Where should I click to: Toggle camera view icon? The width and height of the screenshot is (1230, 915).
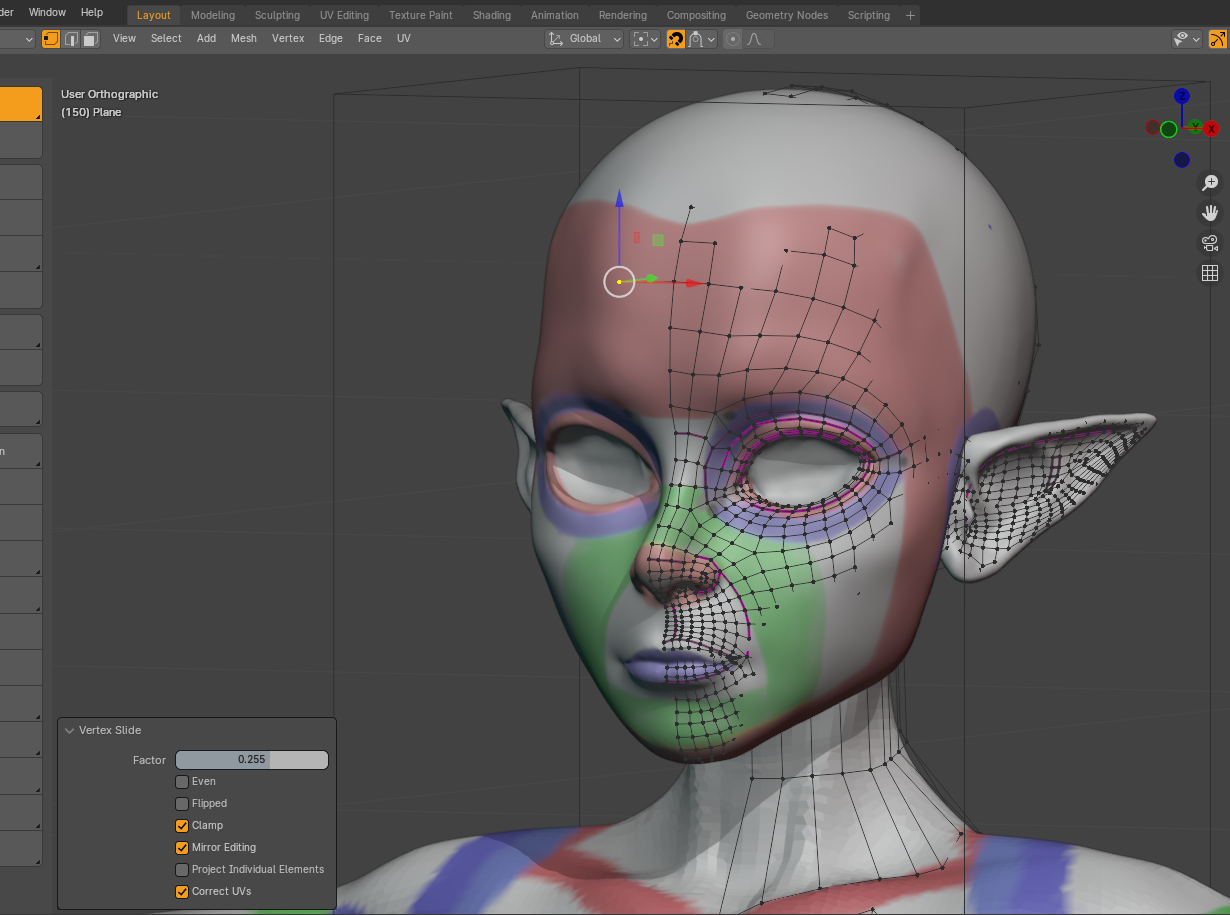(1210, 243)
